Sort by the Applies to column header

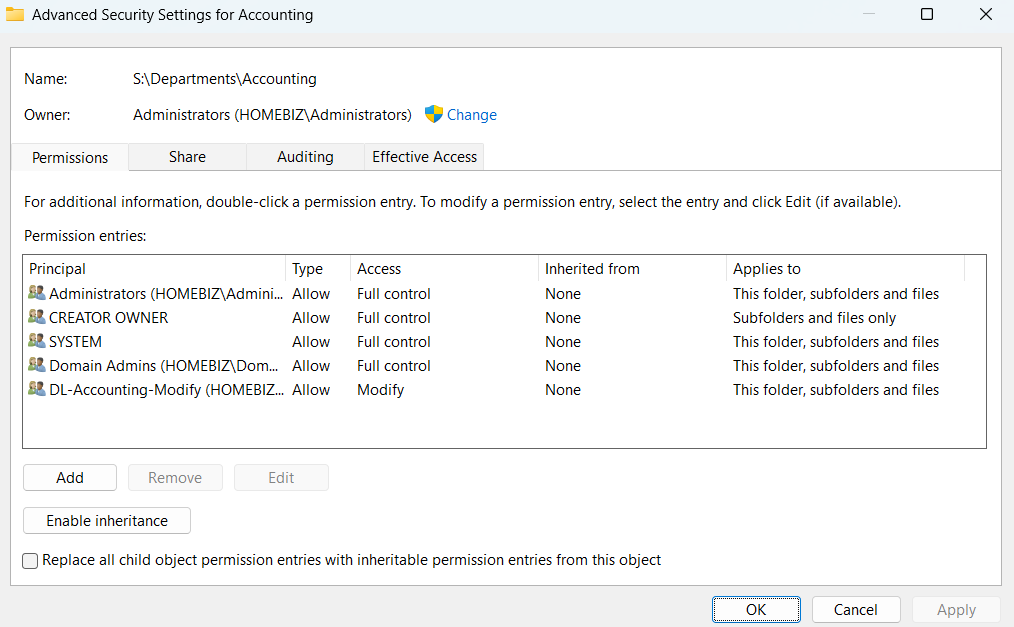click(846, 269)
